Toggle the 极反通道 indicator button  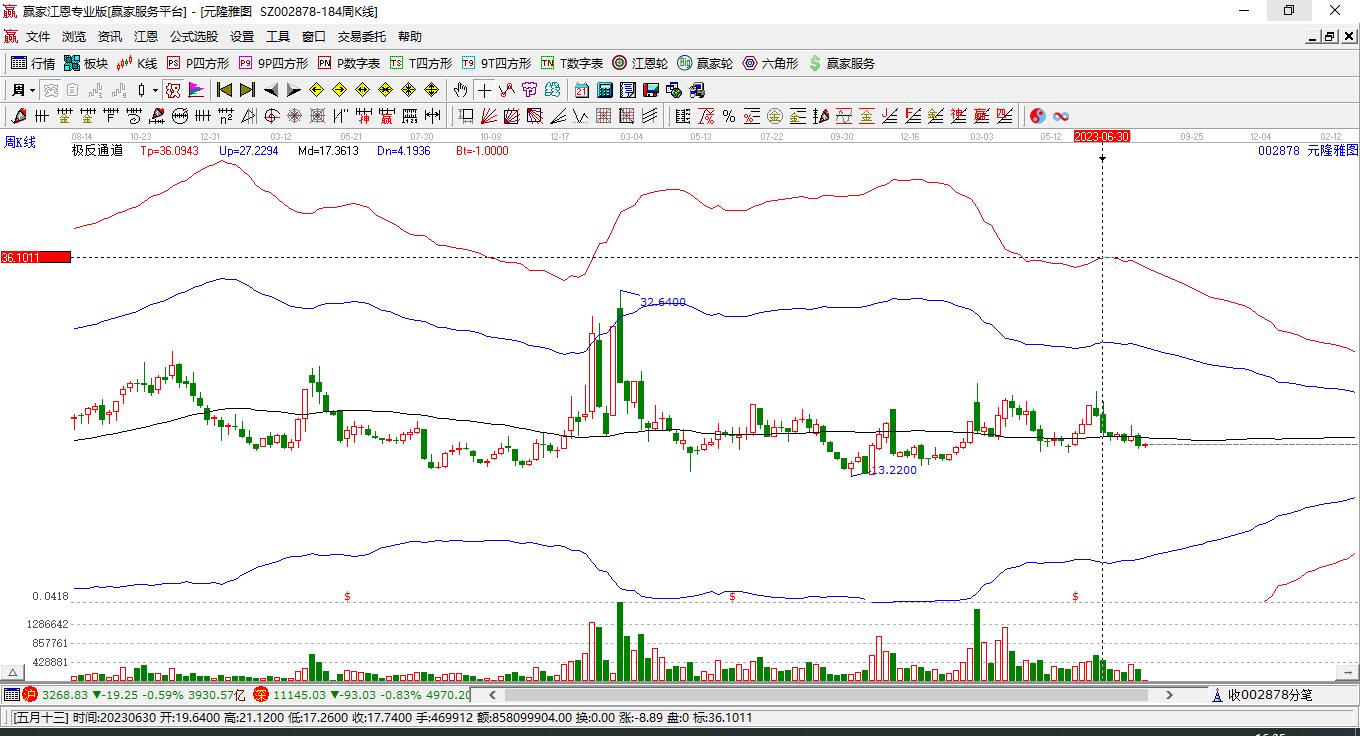point(97,151)
